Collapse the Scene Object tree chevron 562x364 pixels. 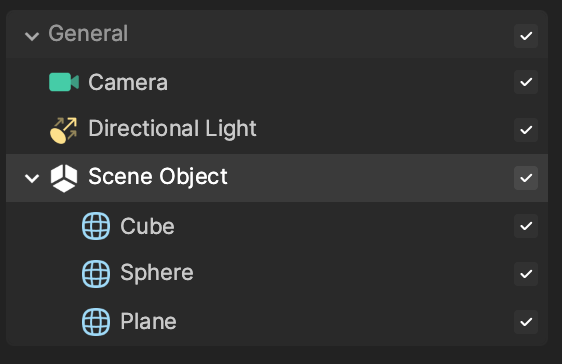32,178
